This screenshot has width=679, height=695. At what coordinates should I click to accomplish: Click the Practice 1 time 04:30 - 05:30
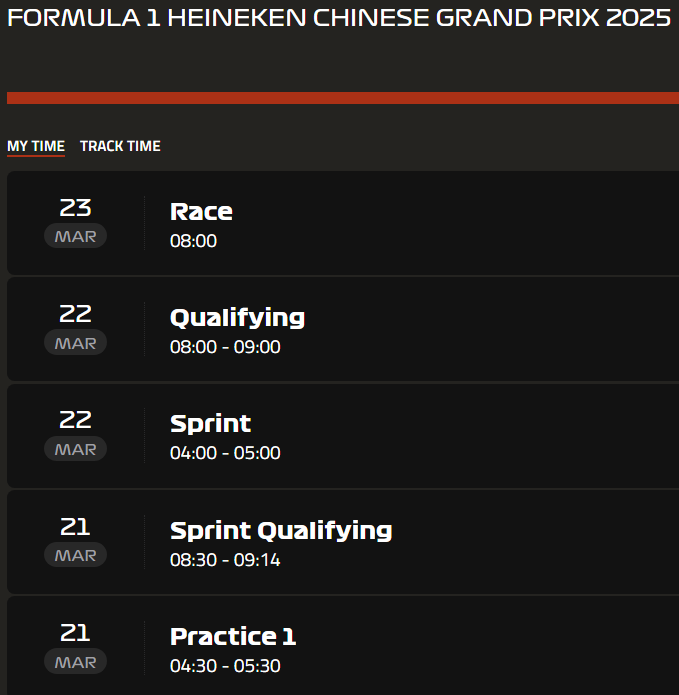[x=225, y=666]
